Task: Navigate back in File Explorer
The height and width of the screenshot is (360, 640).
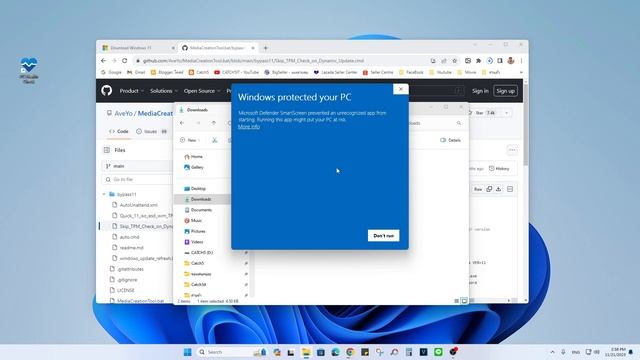Action: tap(182, 123)
